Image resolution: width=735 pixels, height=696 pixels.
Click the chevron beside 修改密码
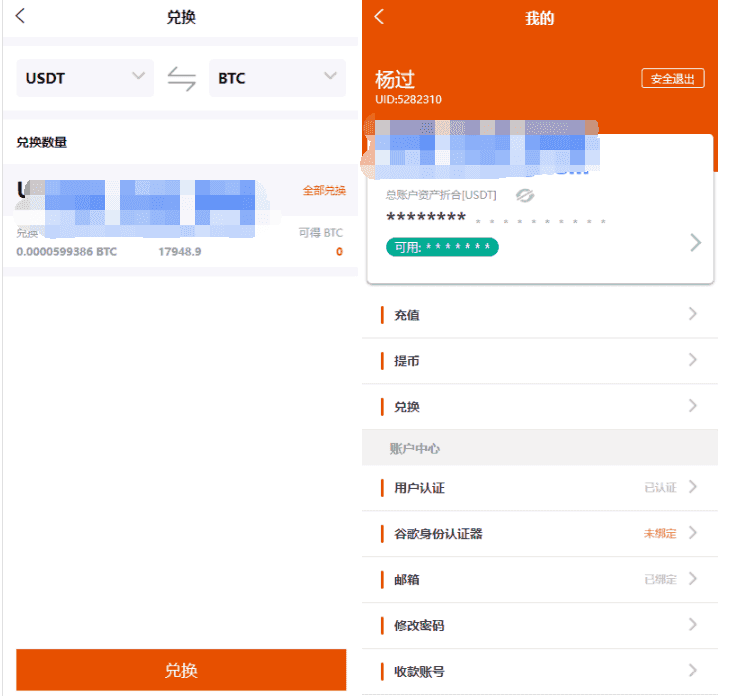point(693,624)
